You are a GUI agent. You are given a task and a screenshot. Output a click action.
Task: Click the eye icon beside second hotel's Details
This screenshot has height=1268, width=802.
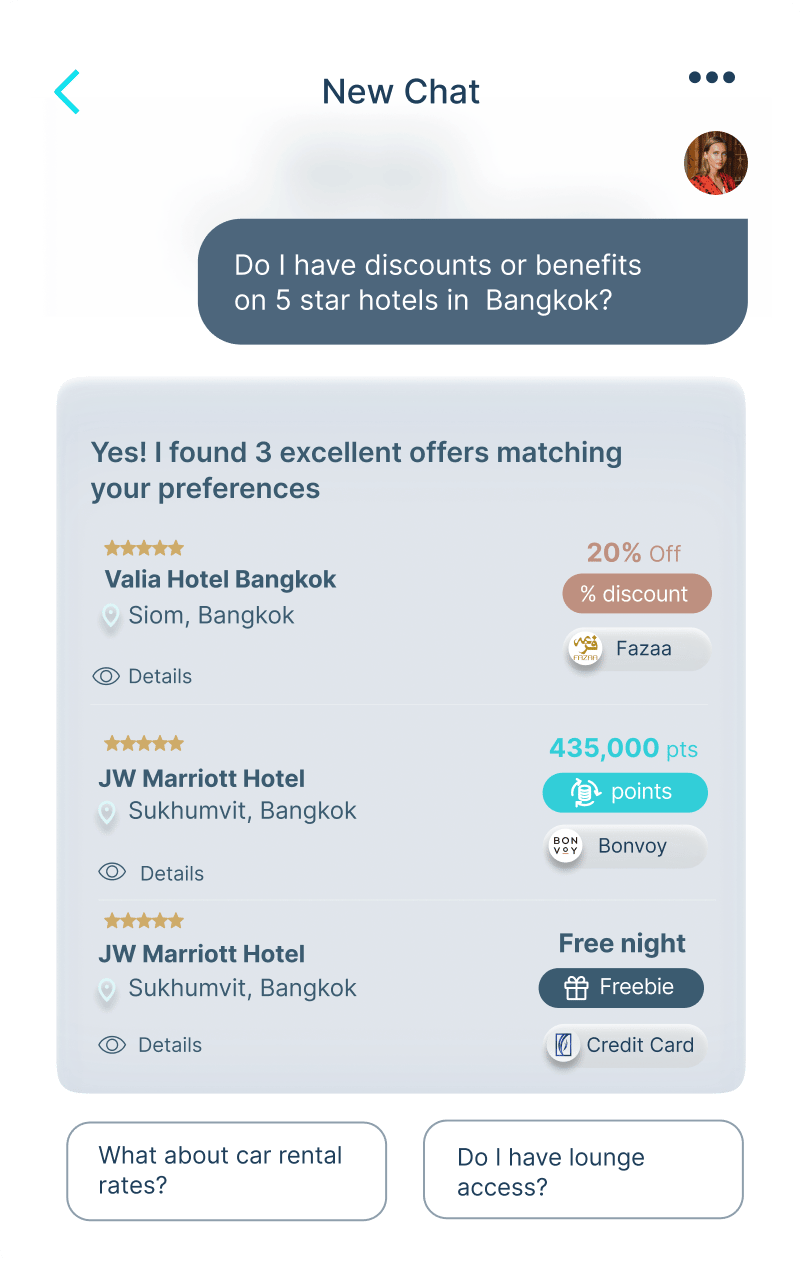(112, 872)
